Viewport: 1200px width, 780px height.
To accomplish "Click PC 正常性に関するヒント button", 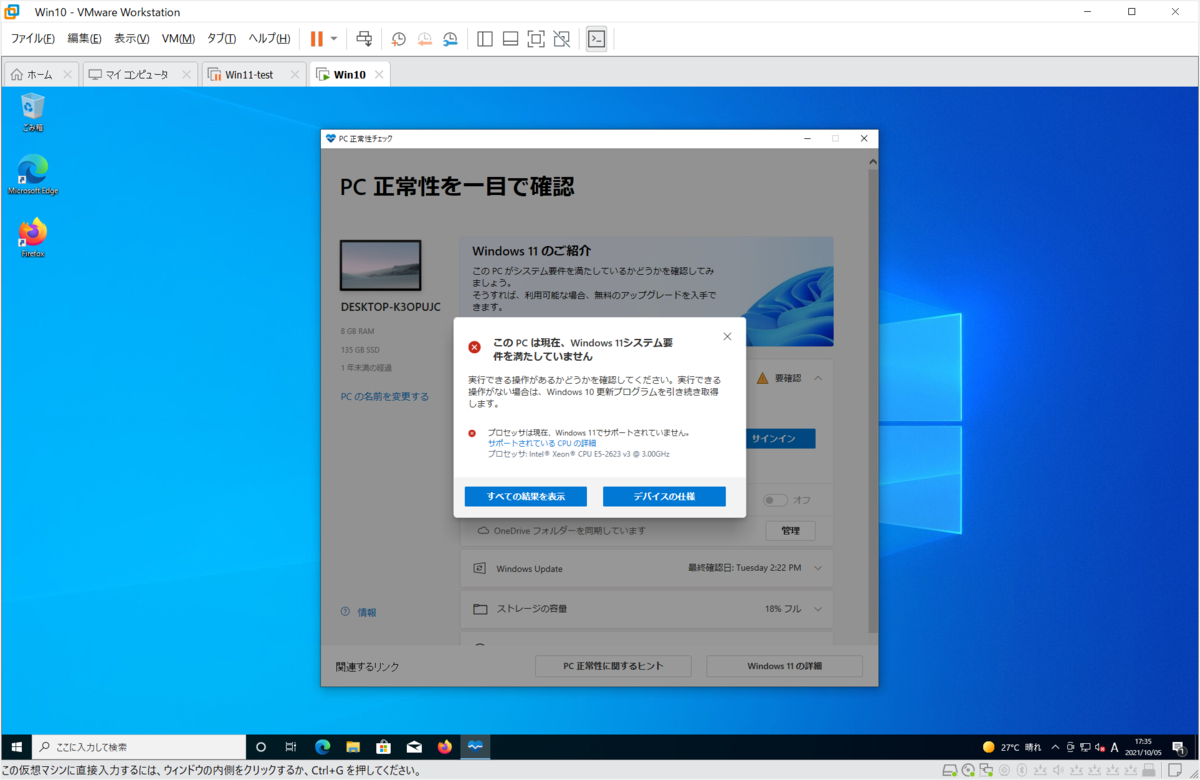I will [613, 666].
